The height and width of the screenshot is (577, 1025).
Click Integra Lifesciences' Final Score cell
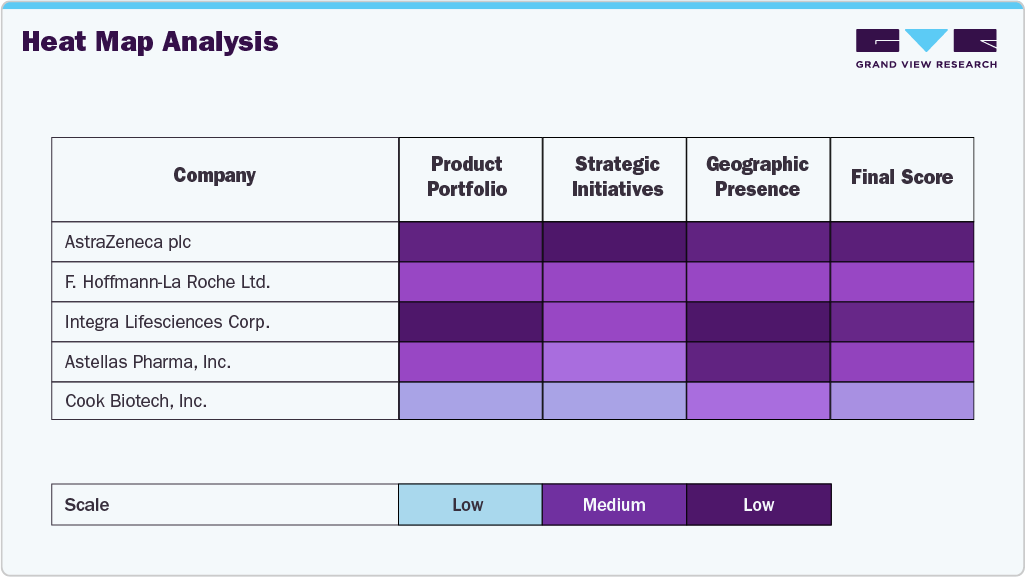902,322
